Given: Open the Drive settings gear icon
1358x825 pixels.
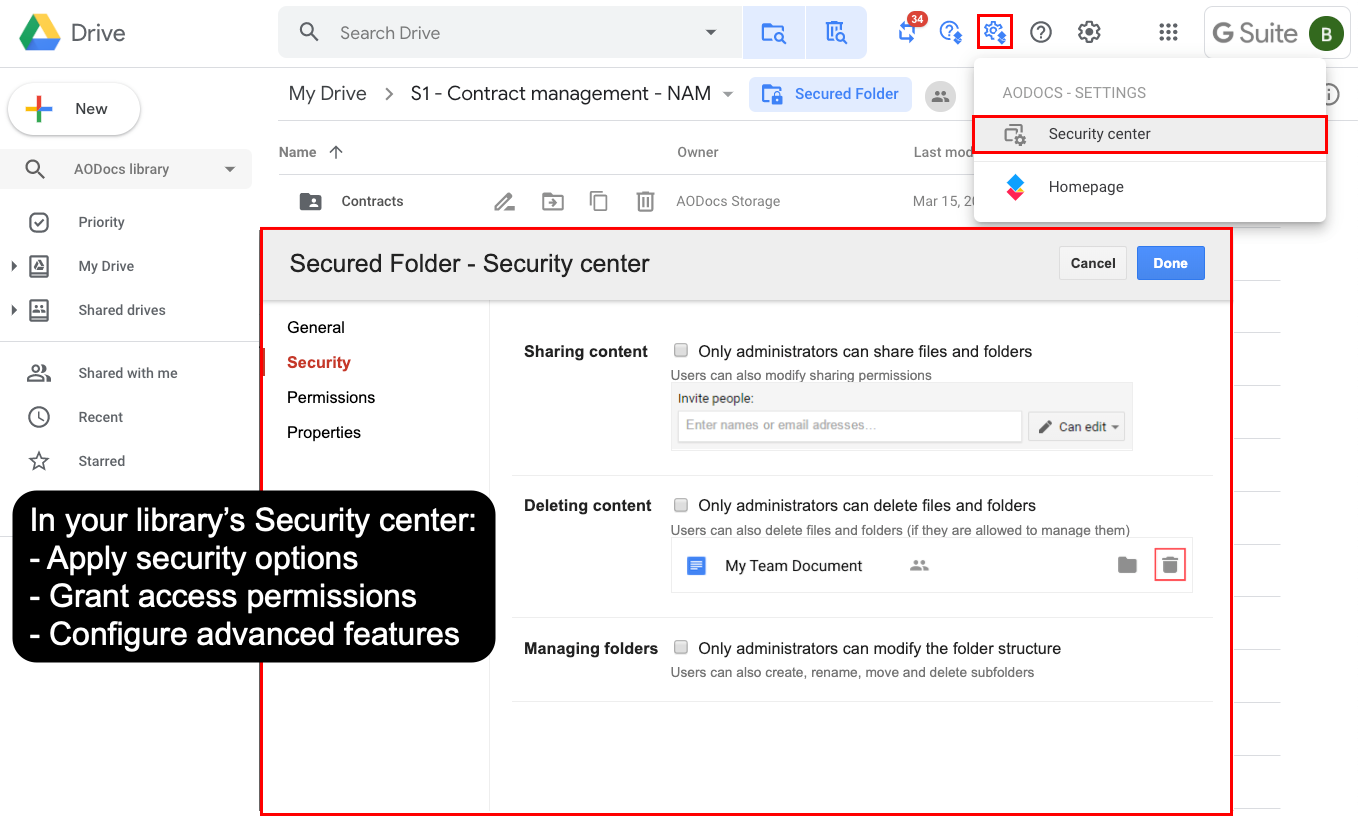Looking at the screenshot, I should click(1089, 33).
